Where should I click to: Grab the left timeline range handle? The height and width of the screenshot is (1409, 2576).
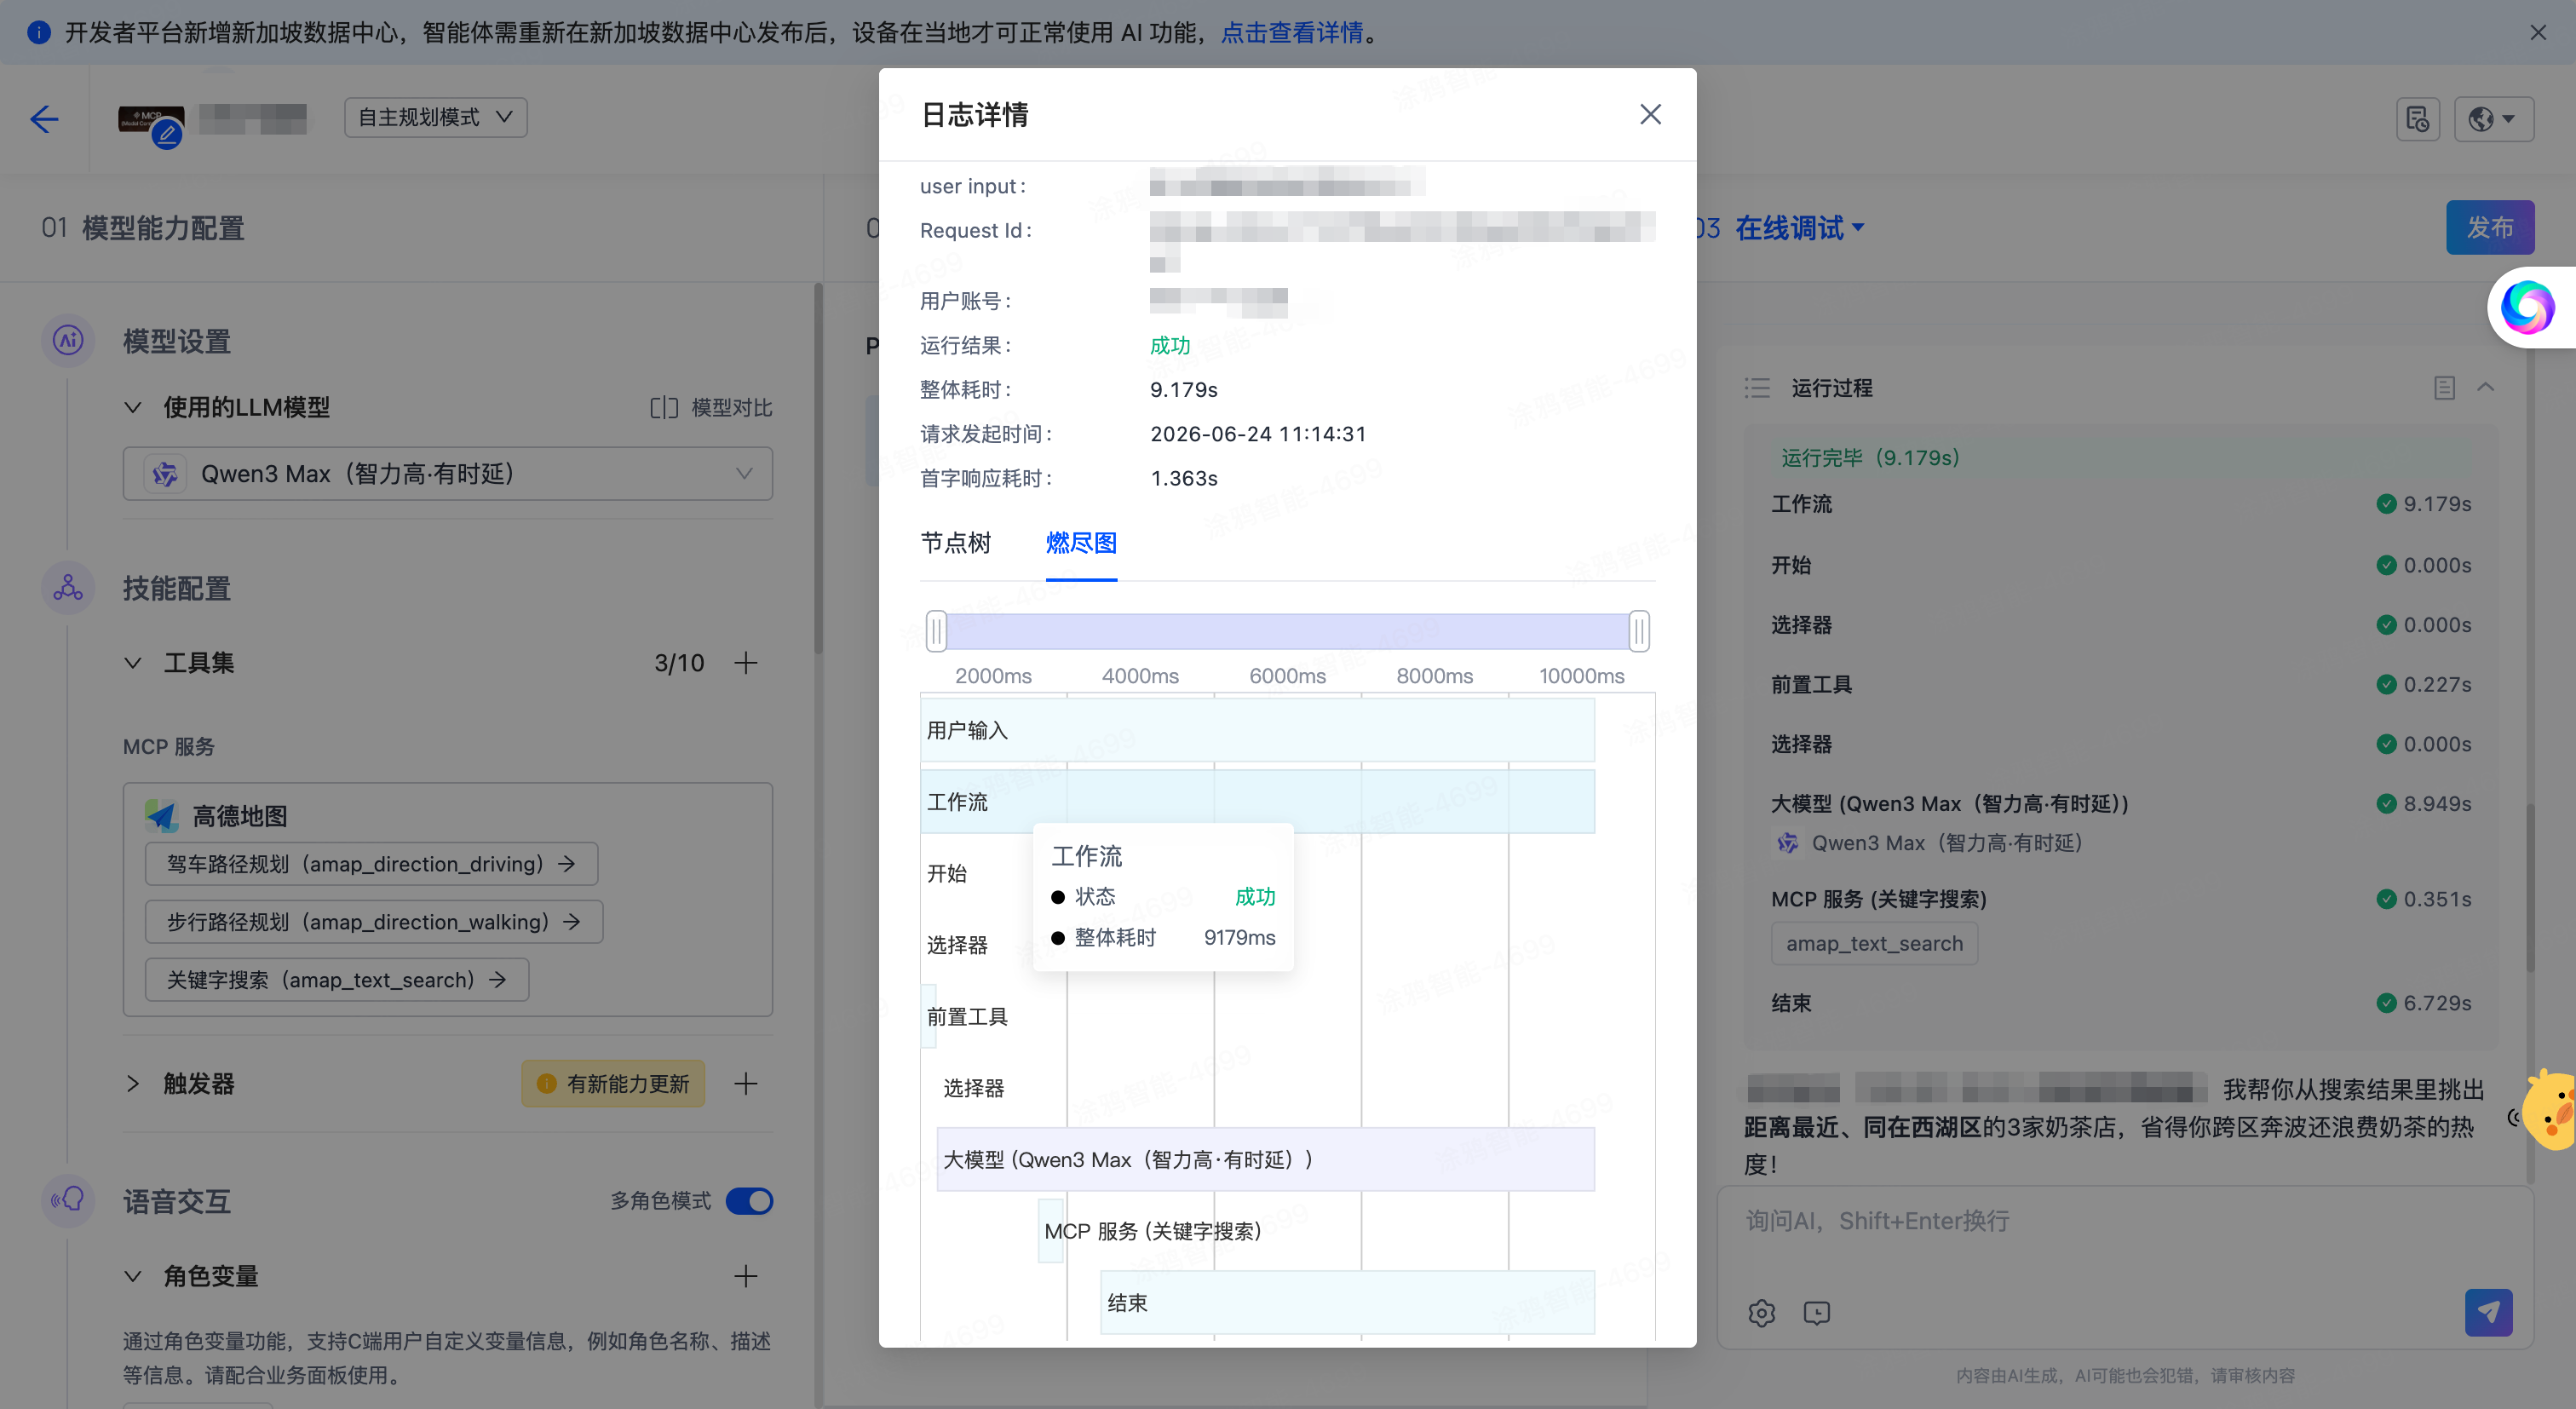936,631
